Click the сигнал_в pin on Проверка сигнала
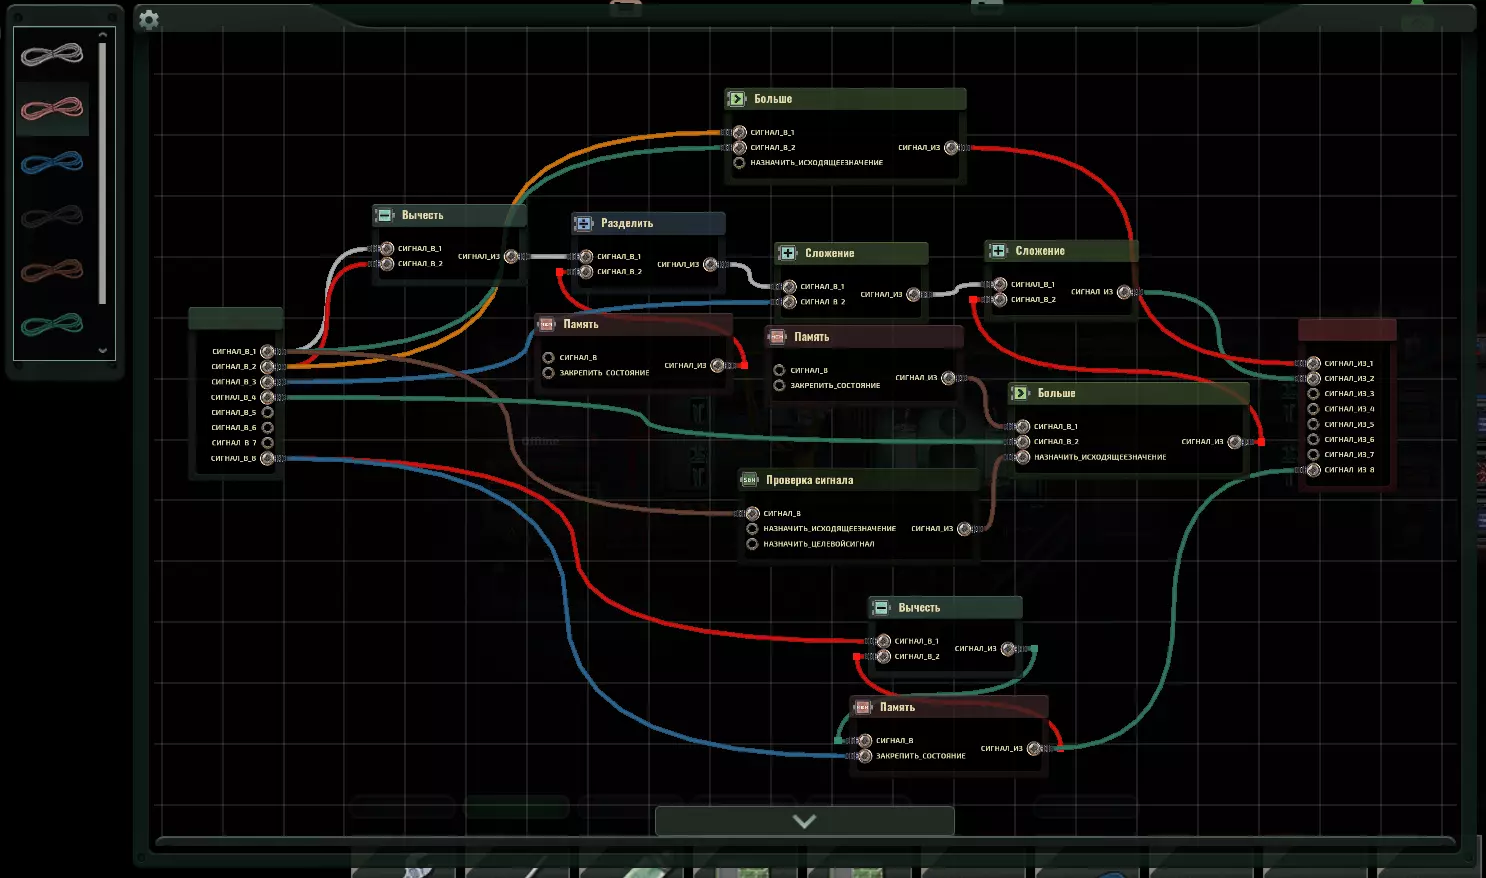The height and width of the screenshot is (878, 1486). click(753, 513)
